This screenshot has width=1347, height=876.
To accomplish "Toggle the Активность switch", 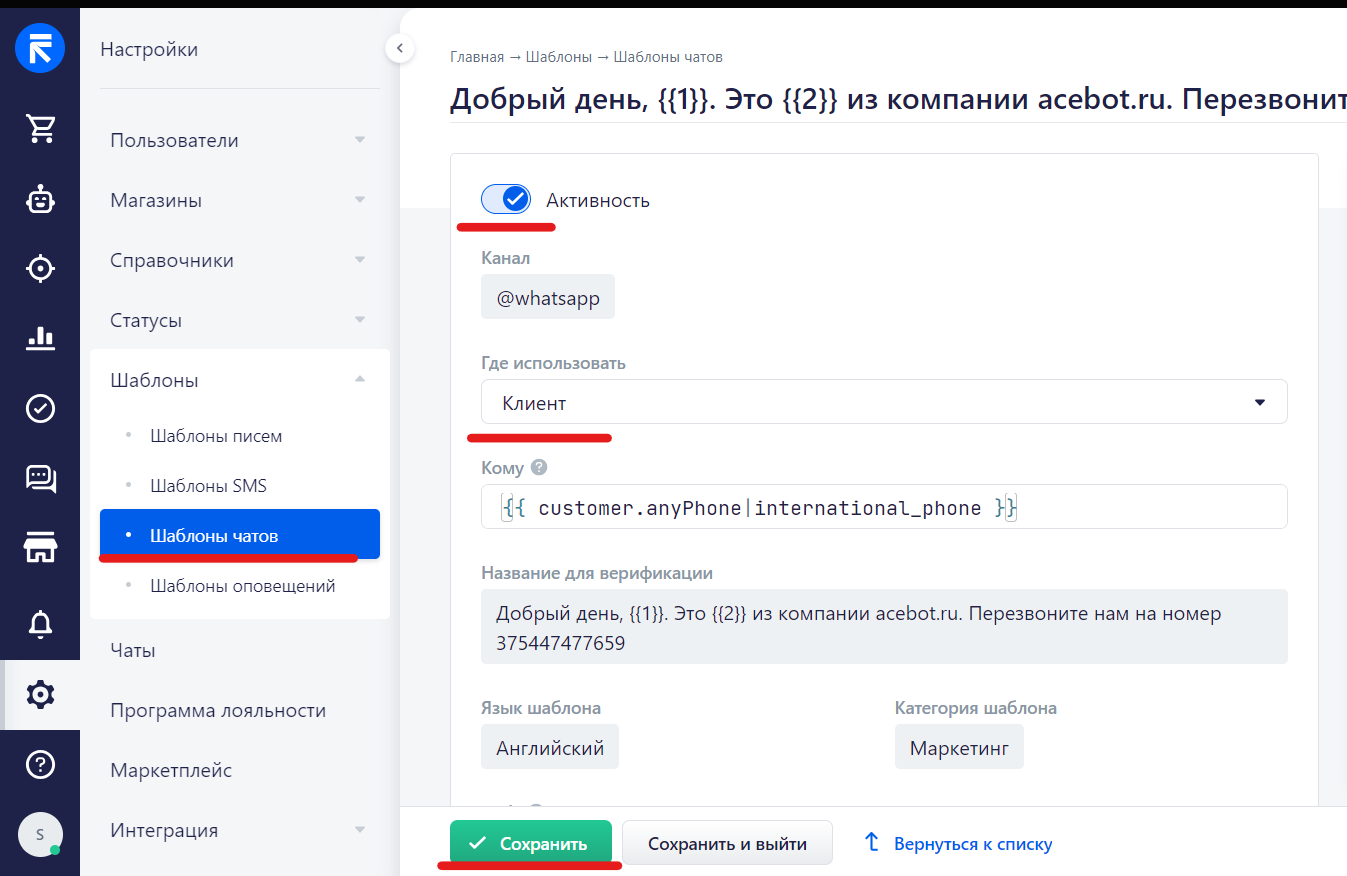I will point(506,199).
